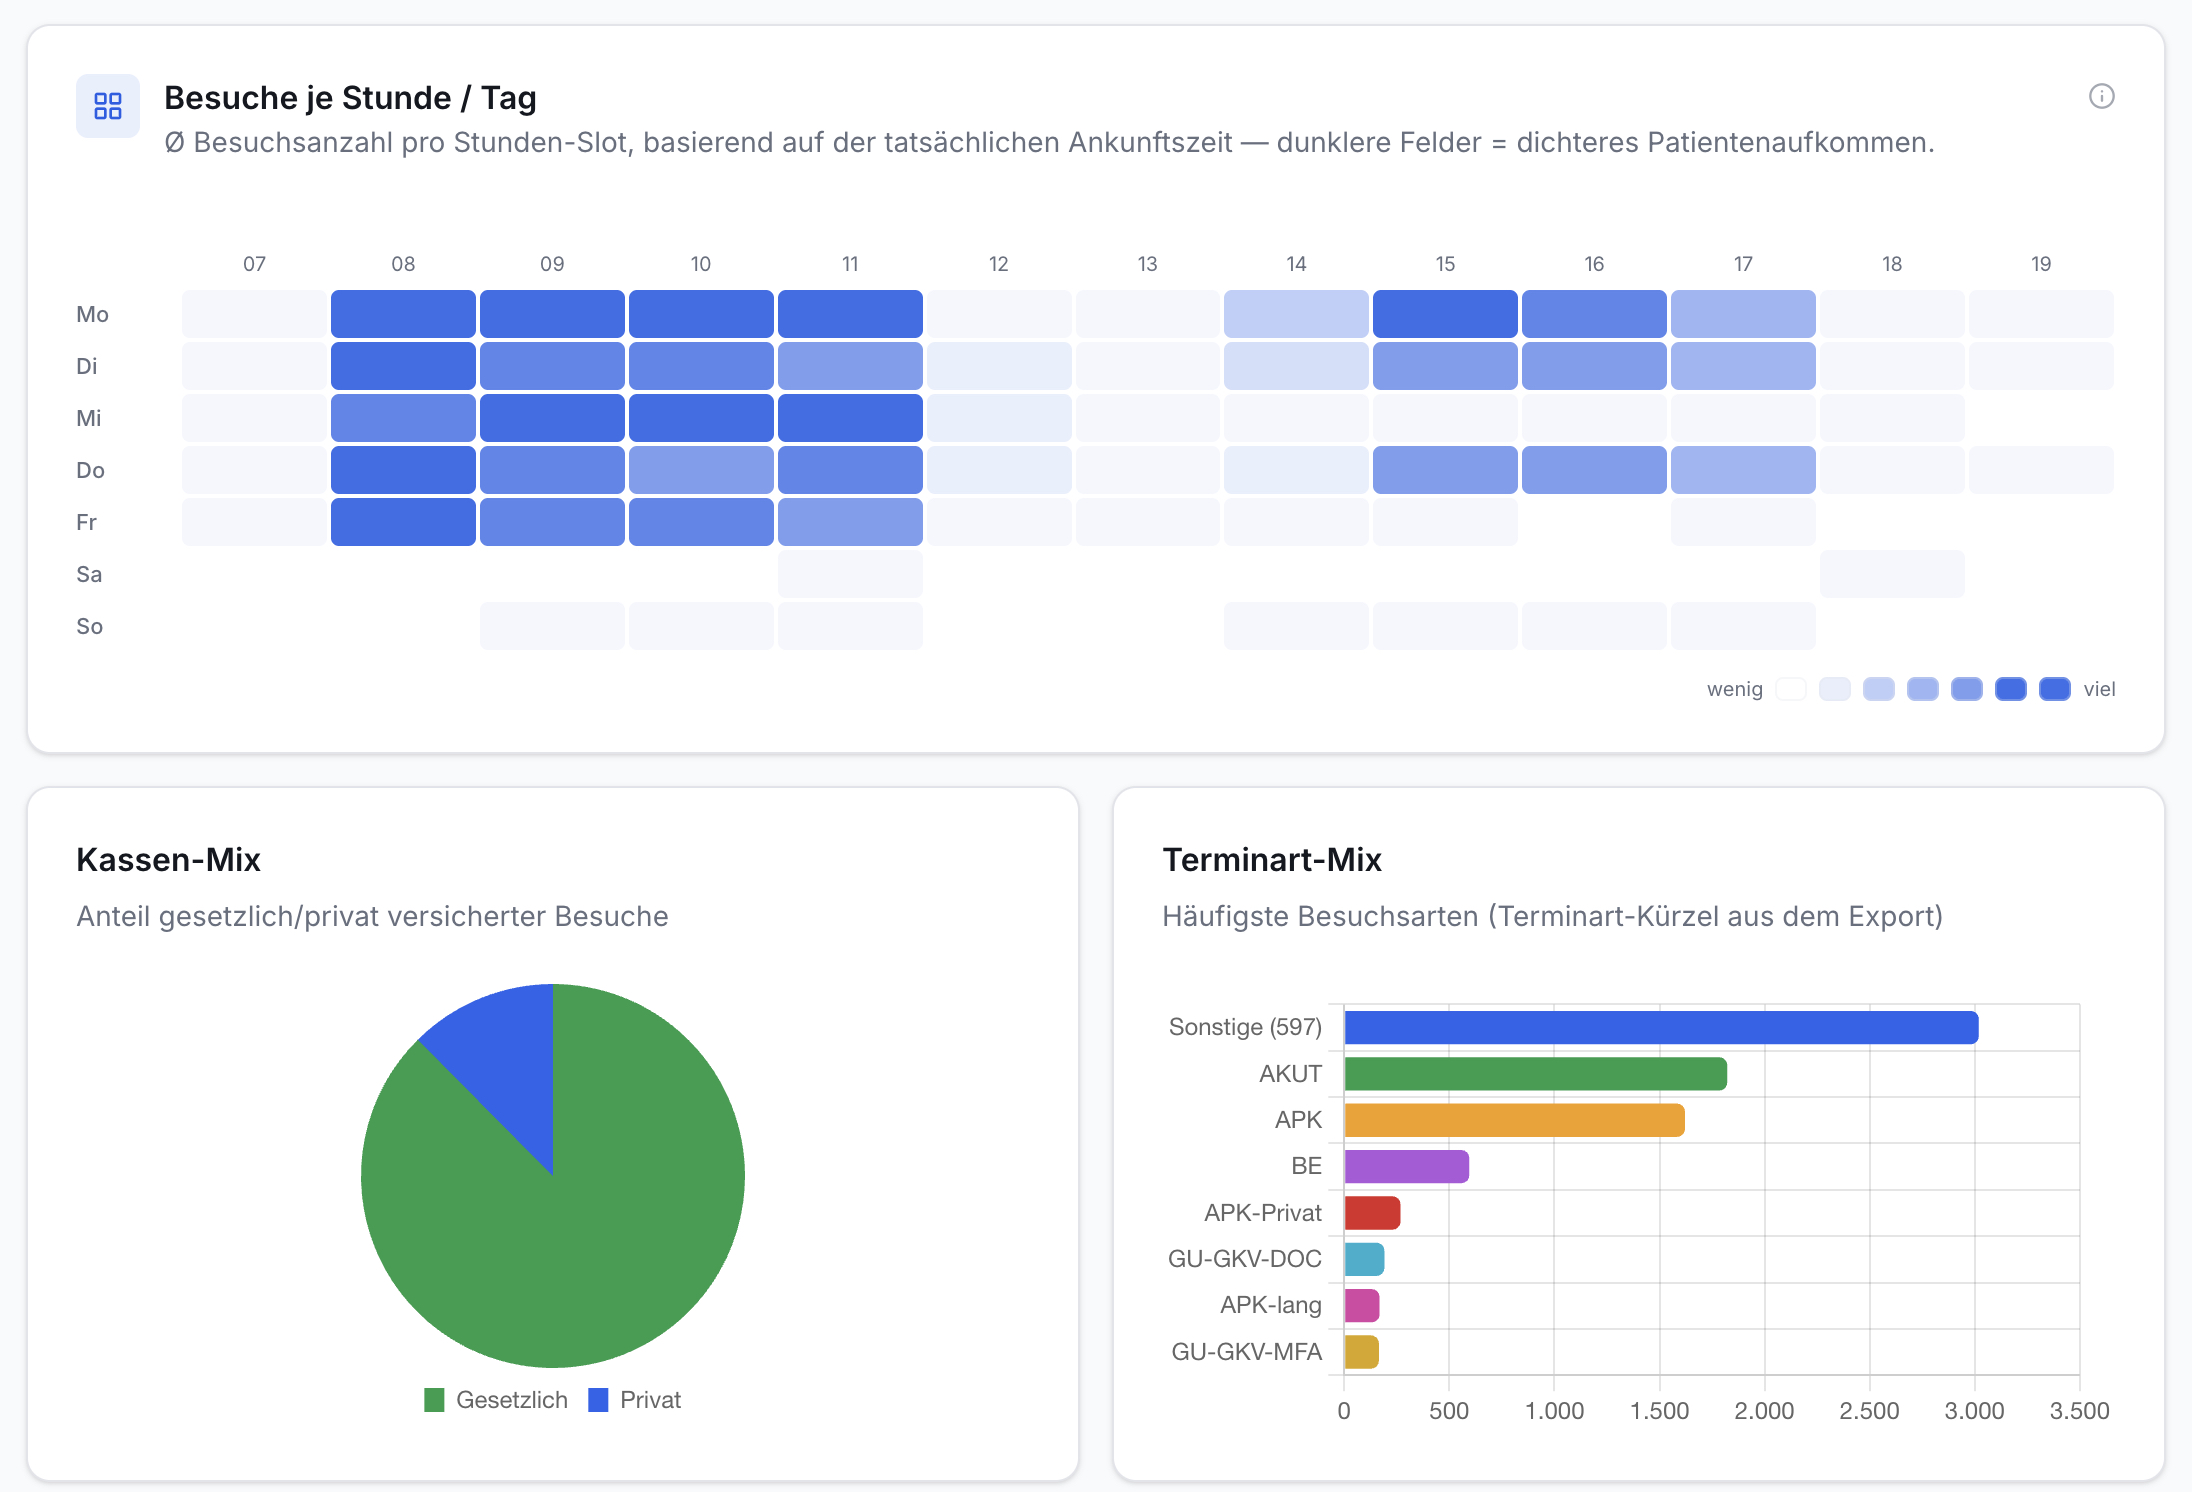Viewport: 2192px width, 1492px height.
Task: Click the orange APK bar
Action: point(1514,1120)
